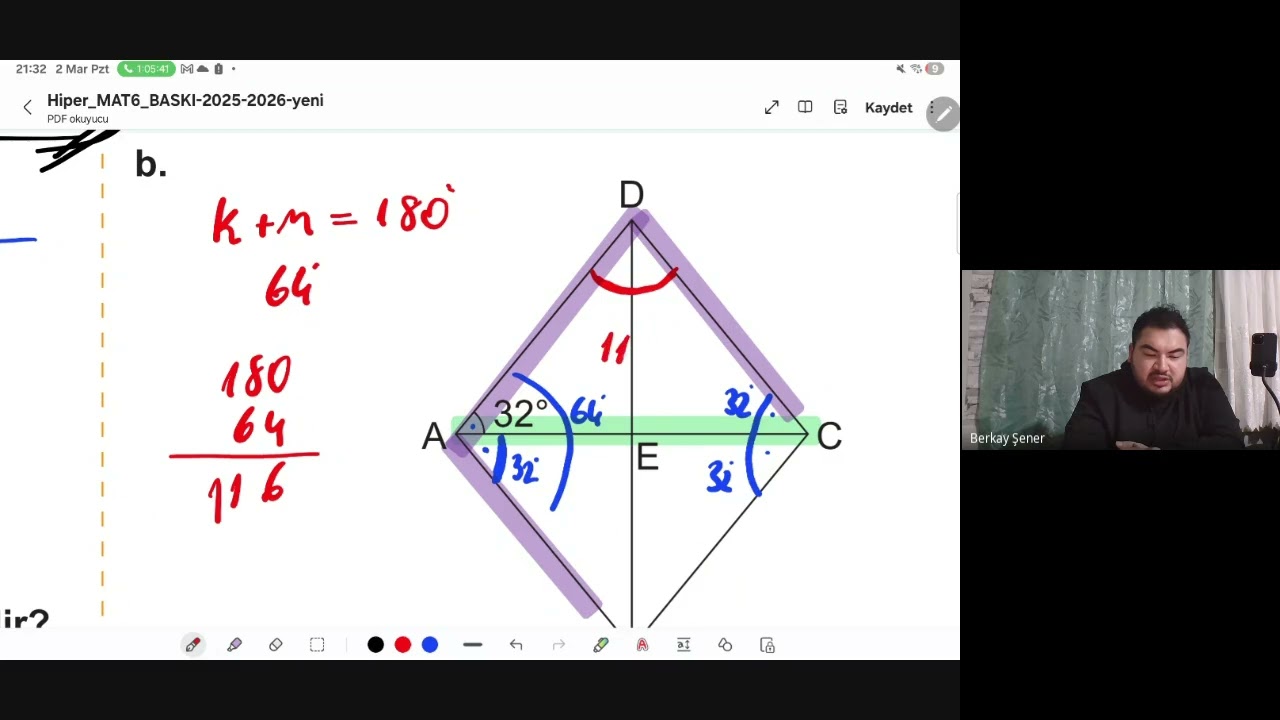Click the date '2 Mar Pzt'

(82, 69)
